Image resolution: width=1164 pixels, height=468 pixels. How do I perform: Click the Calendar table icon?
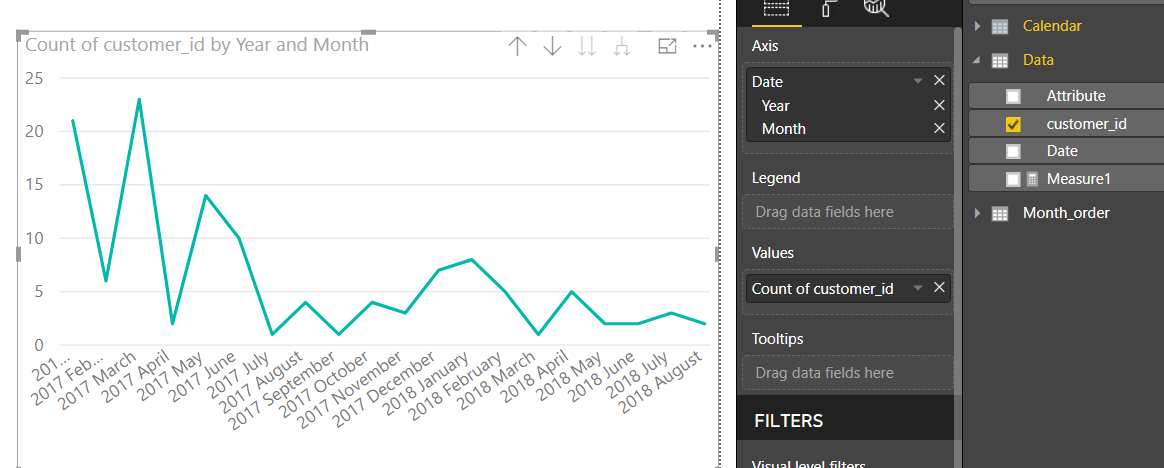pyautogui.click(x=1000, y=27)
